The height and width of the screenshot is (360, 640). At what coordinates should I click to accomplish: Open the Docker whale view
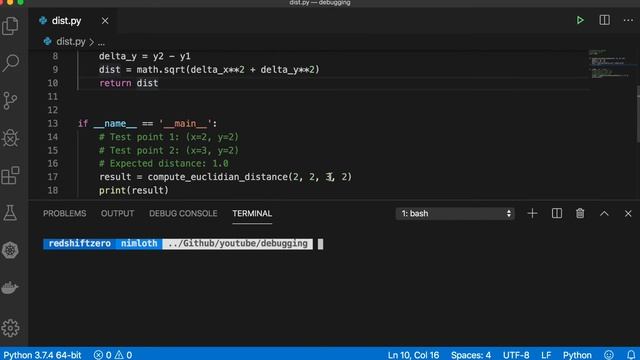click(10, 287)
